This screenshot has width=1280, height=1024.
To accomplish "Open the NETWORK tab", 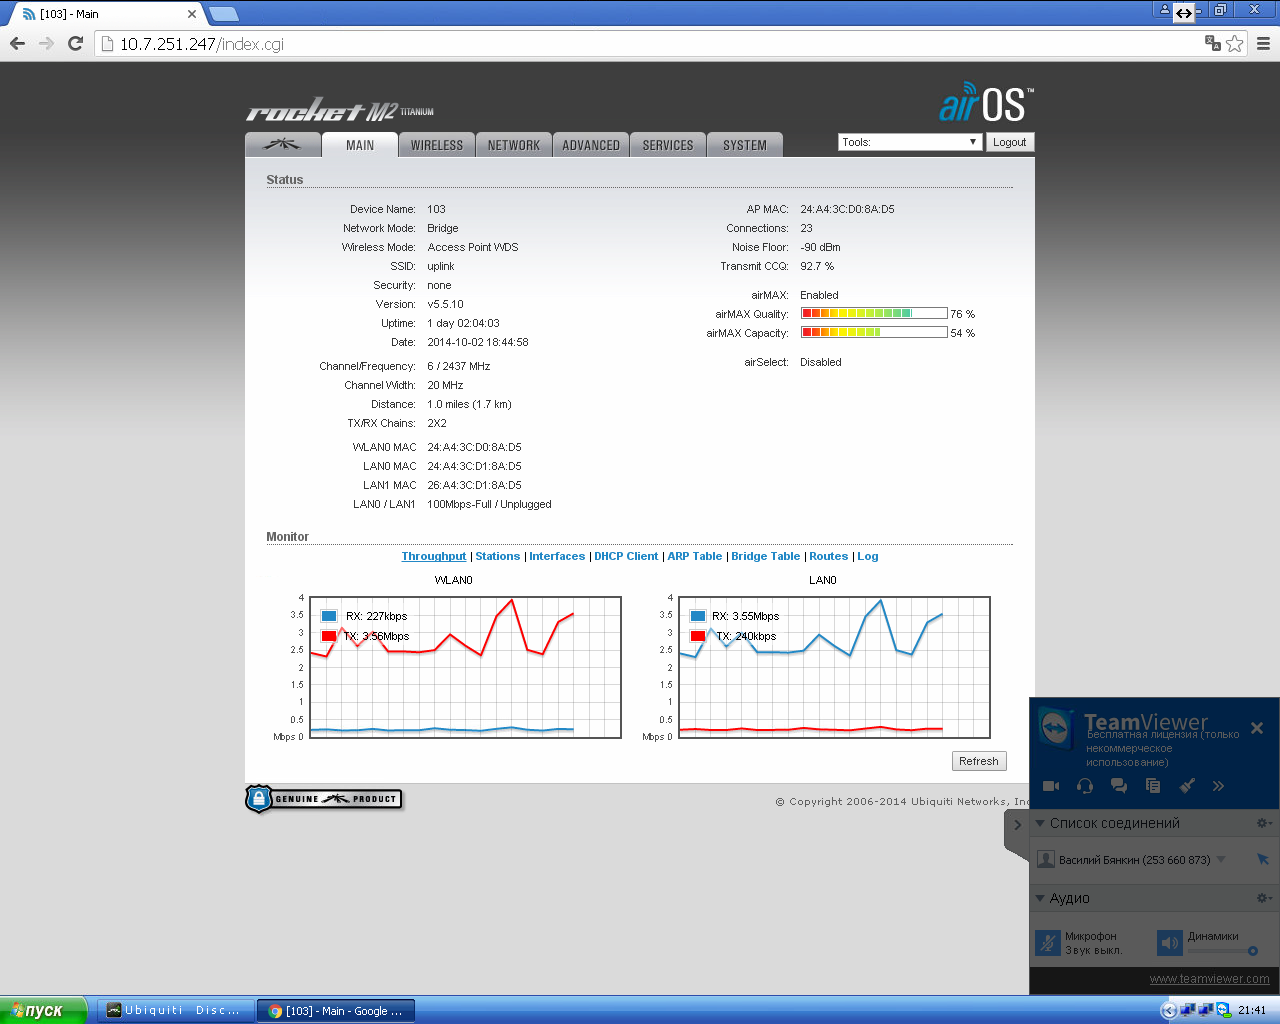I will click(514, 145).
